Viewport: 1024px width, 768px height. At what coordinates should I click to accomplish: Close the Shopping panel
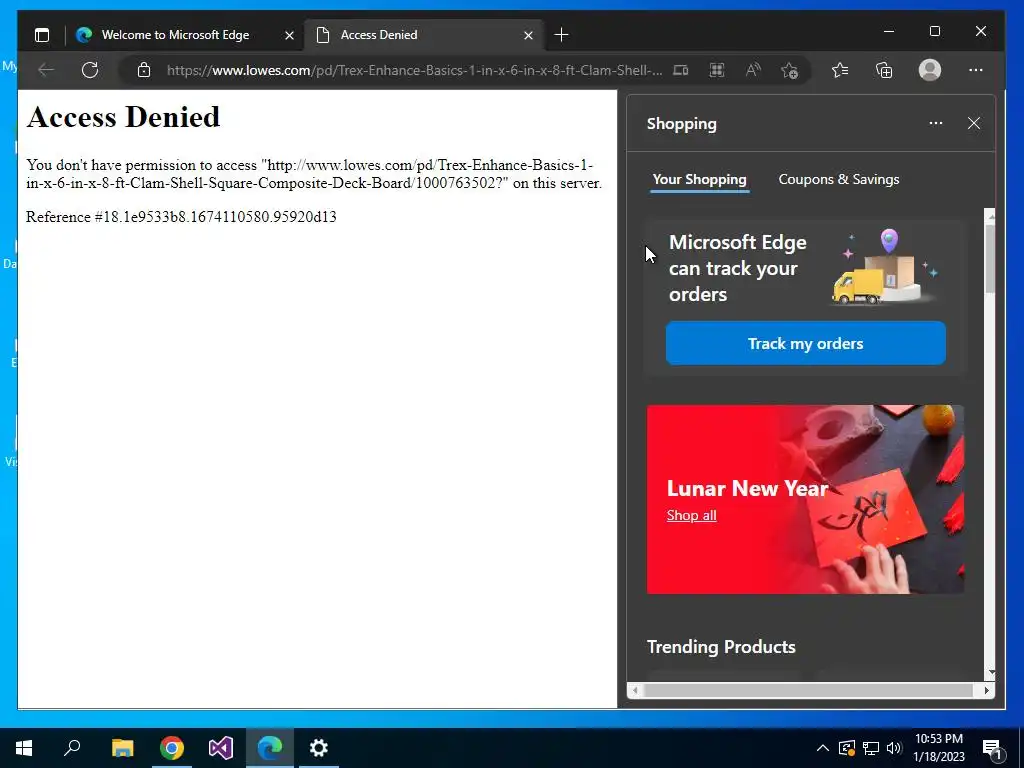point(974,123)
